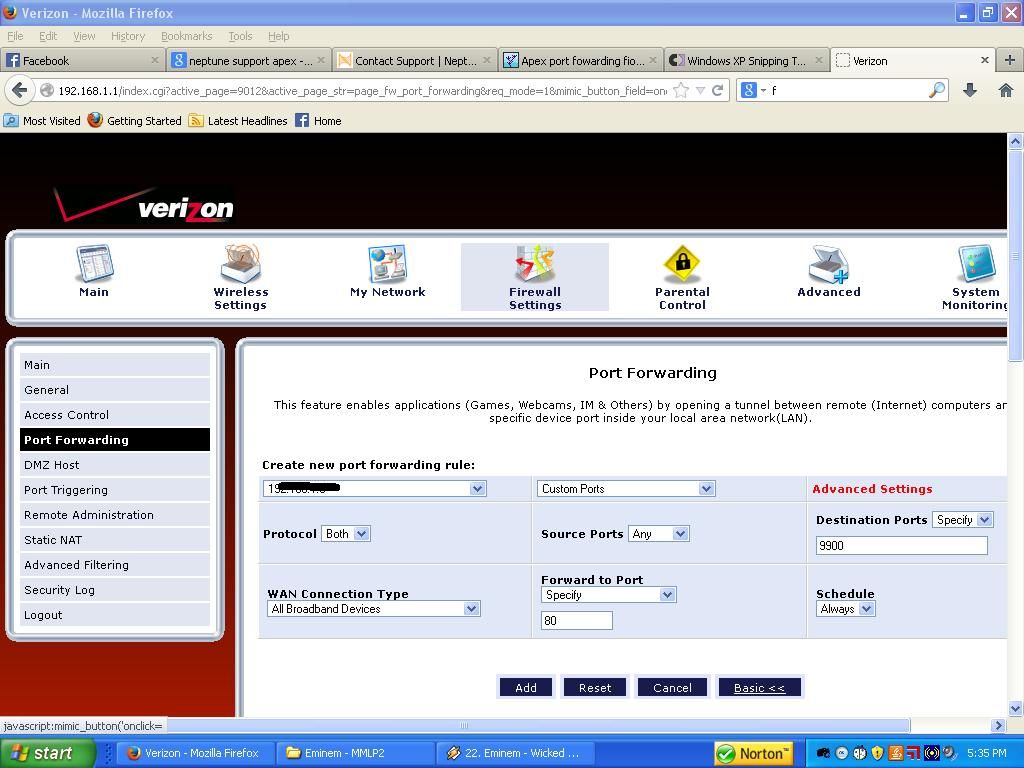Viewport: 1024px width, 768px height.
Task: Click the Add button
Action: 526,687
